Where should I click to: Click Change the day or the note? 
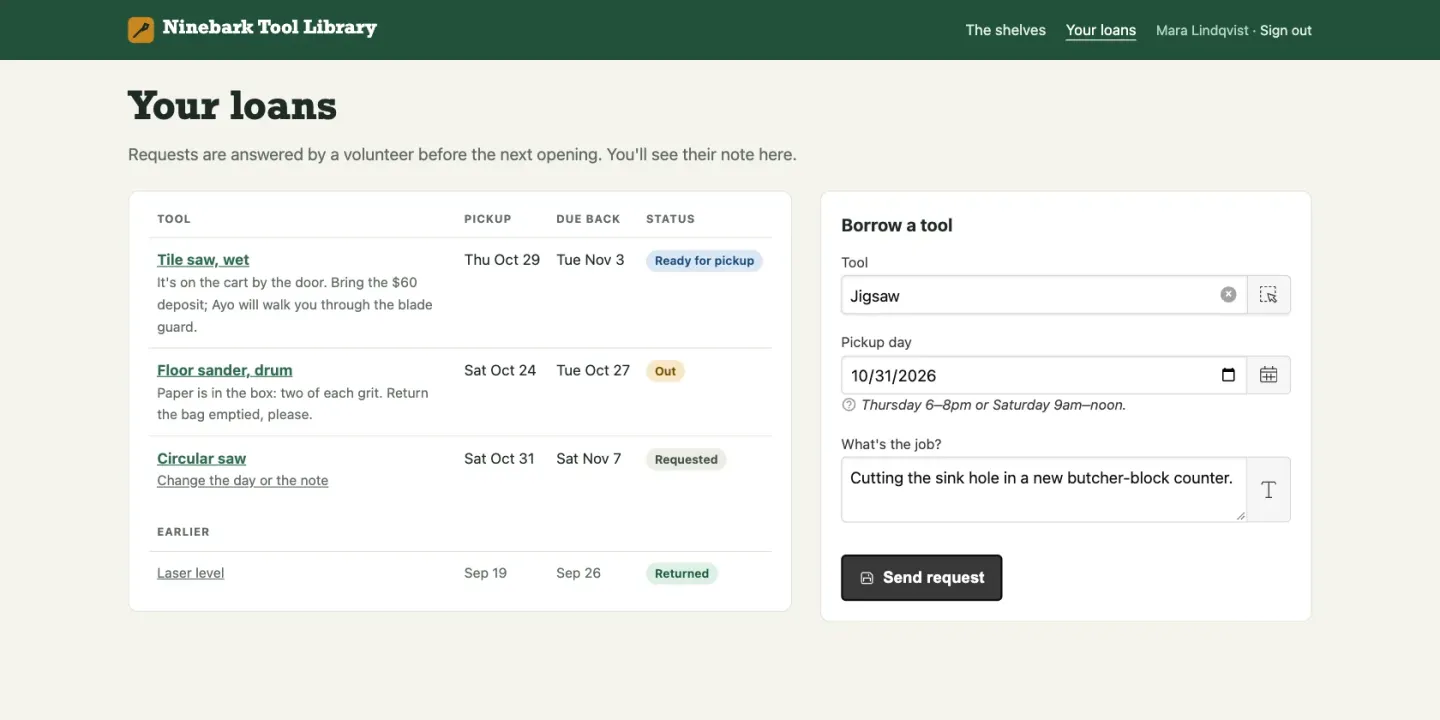coord(243,480)
